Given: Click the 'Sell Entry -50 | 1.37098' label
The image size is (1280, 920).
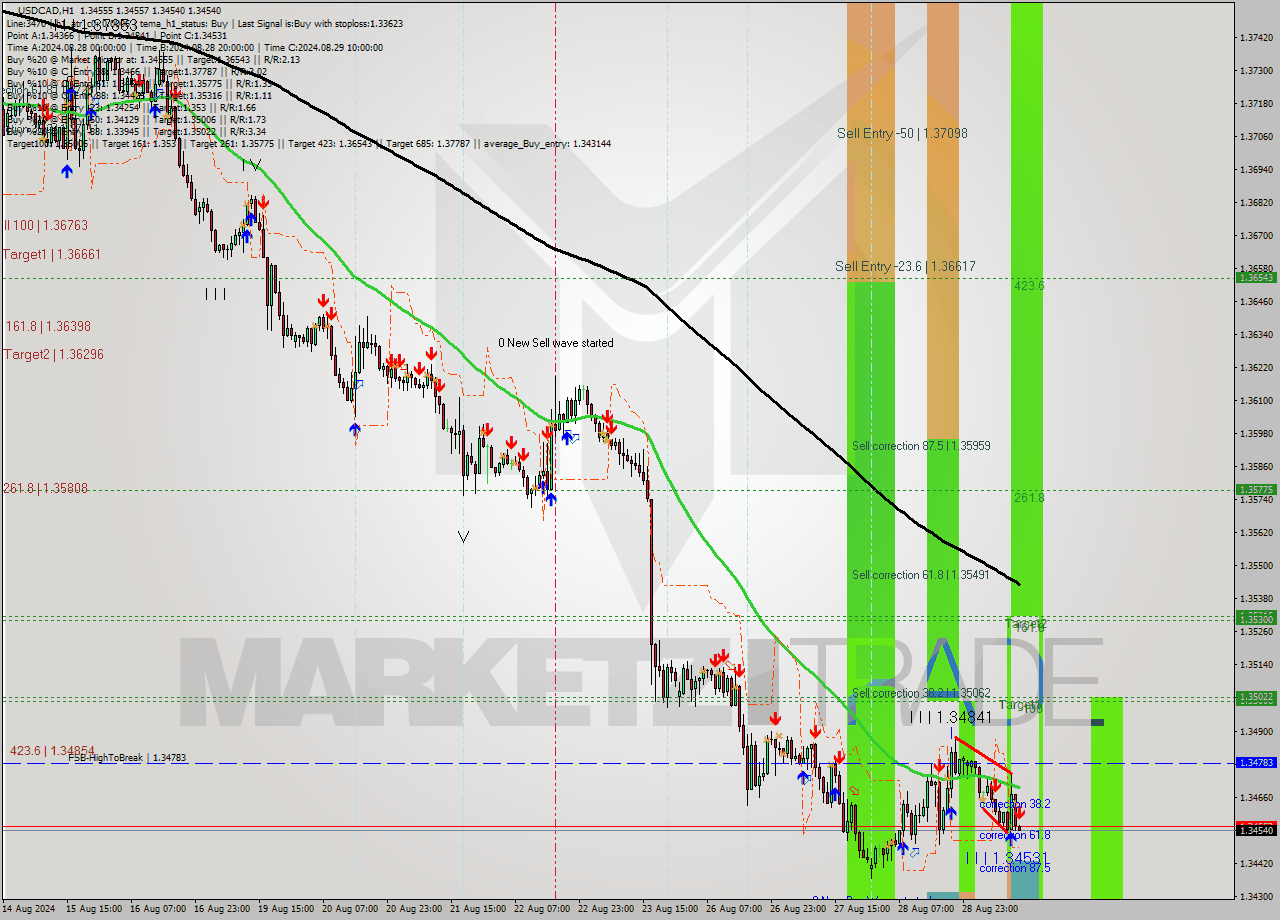Looking at the screenshot, I should [902, 133].
